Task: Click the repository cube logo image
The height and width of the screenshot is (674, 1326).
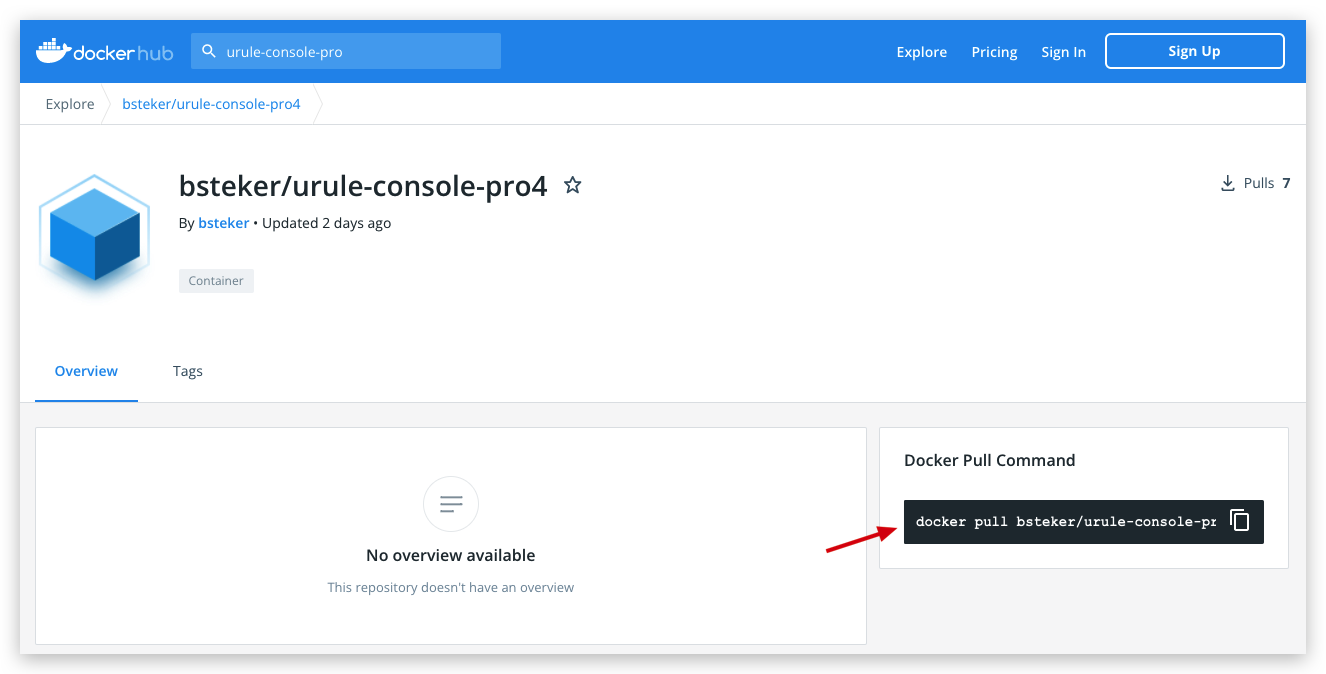Action: [x=93, y=237]
